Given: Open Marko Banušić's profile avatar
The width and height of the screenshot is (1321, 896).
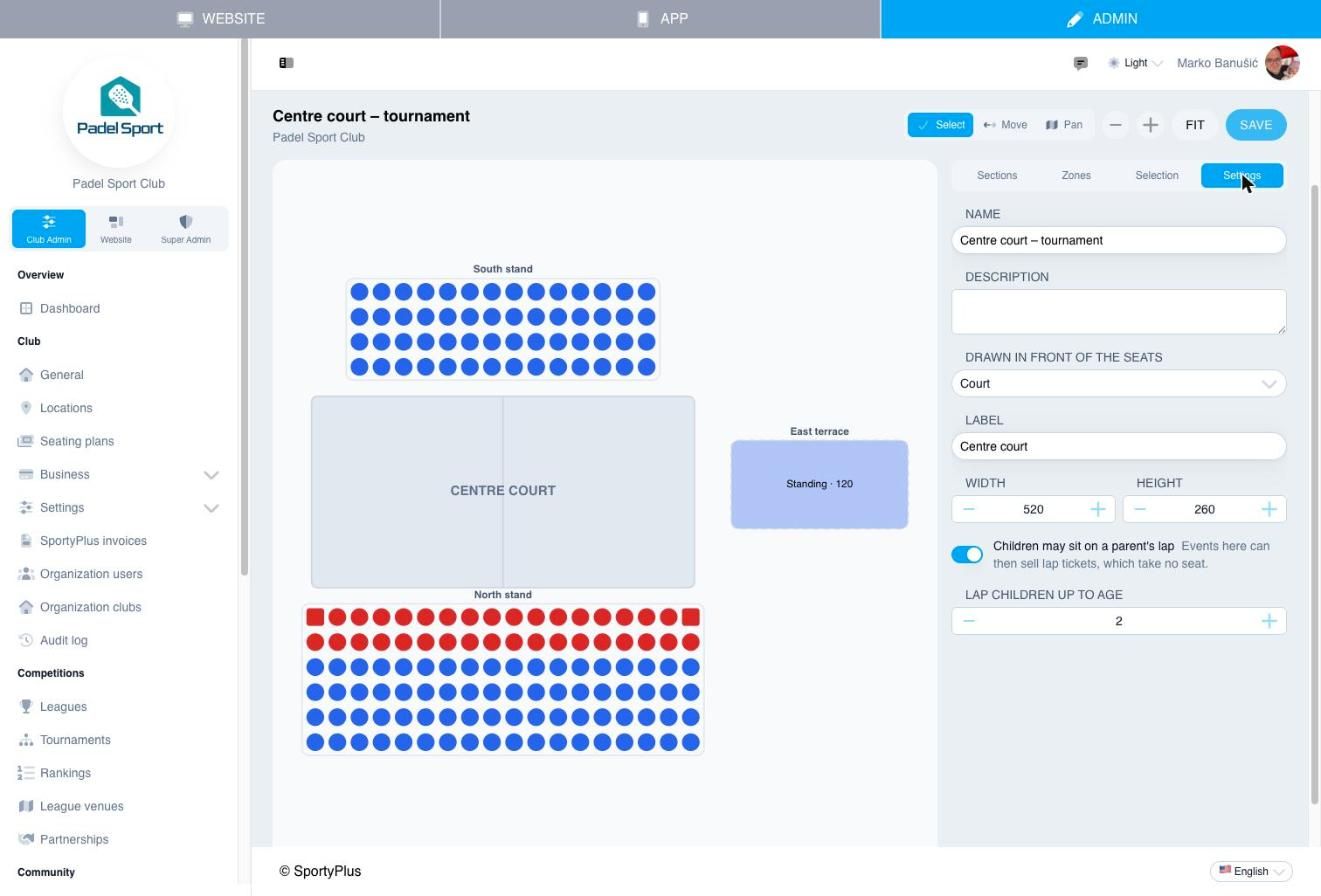Looking at the screenshot, I should (1282, 63).
